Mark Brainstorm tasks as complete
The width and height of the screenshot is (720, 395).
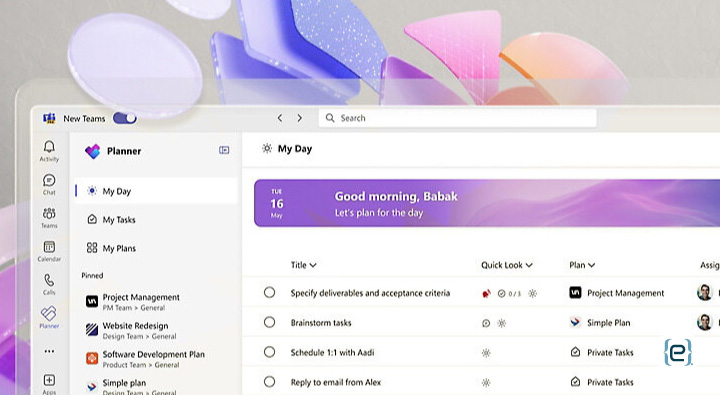click(x=270, y=322)
